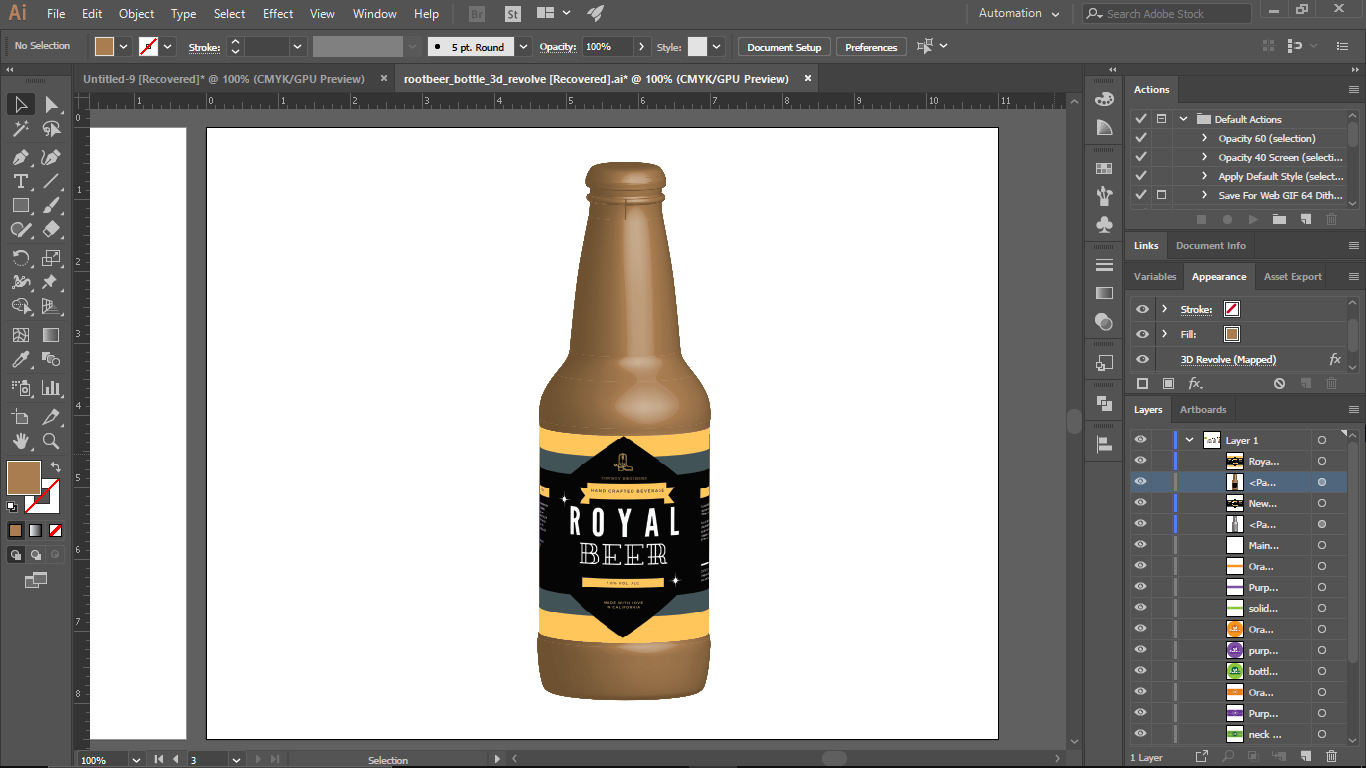Delete selection in Layers panel trash

pos(1331,757)
